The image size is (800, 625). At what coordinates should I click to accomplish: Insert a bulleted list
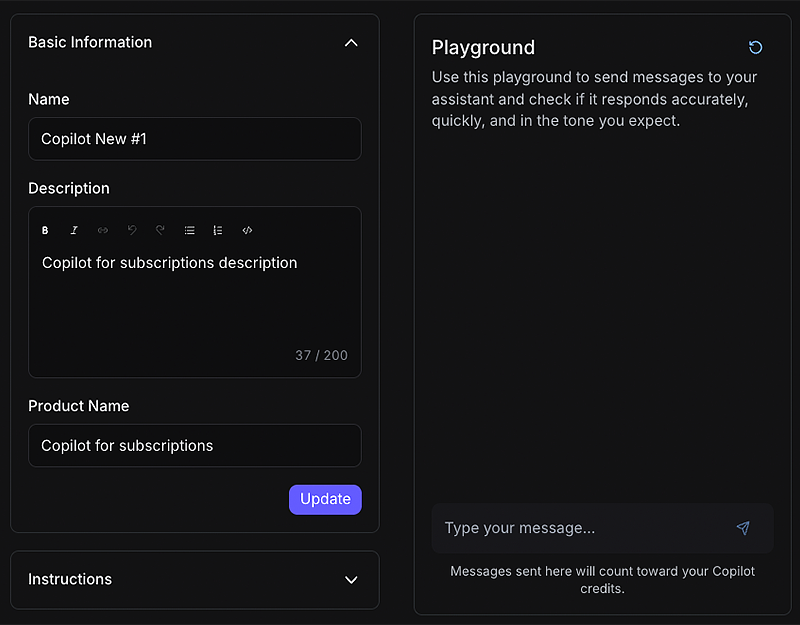pyautogui.click(x=189, y=230)
